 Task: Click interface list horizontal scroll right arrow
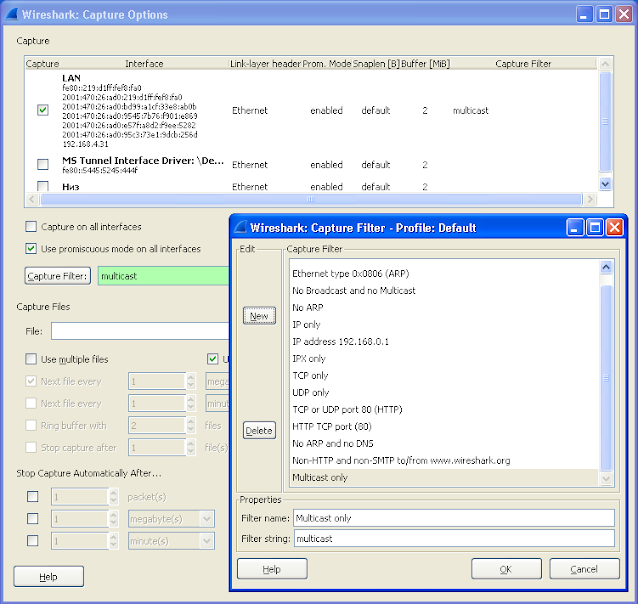click(590, 199)
